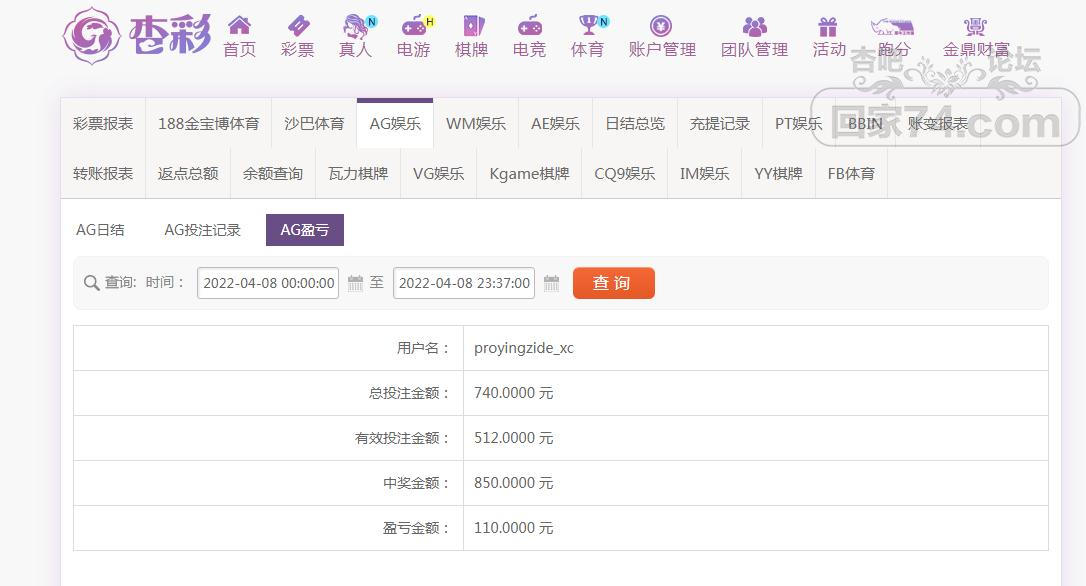This screenshot has height=586, width=1086.
Task: Switch to the AG日结 sub-tab
Action: (100, 230)
